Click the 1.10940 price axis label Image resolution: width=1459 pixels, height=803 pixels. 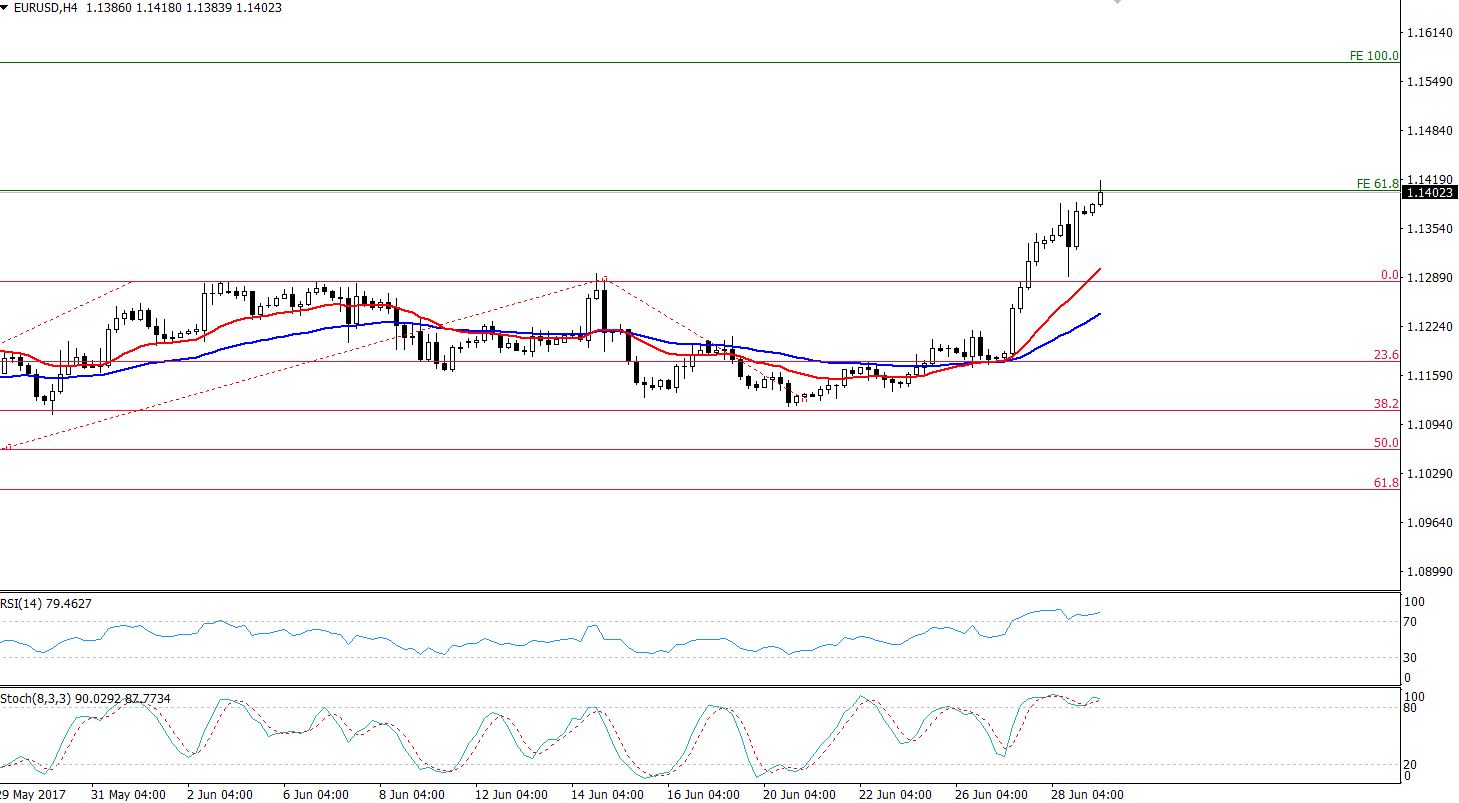click(1429, 425)
